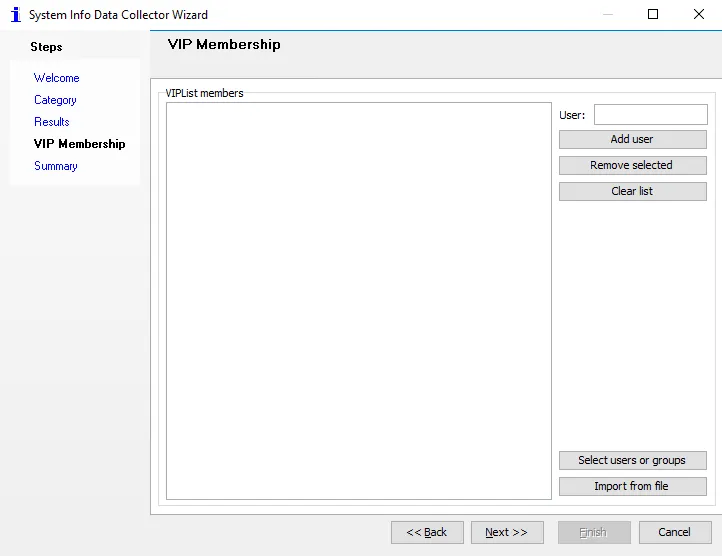Click the User input field
The image size is (722, 556).
[x=651, y=114]
